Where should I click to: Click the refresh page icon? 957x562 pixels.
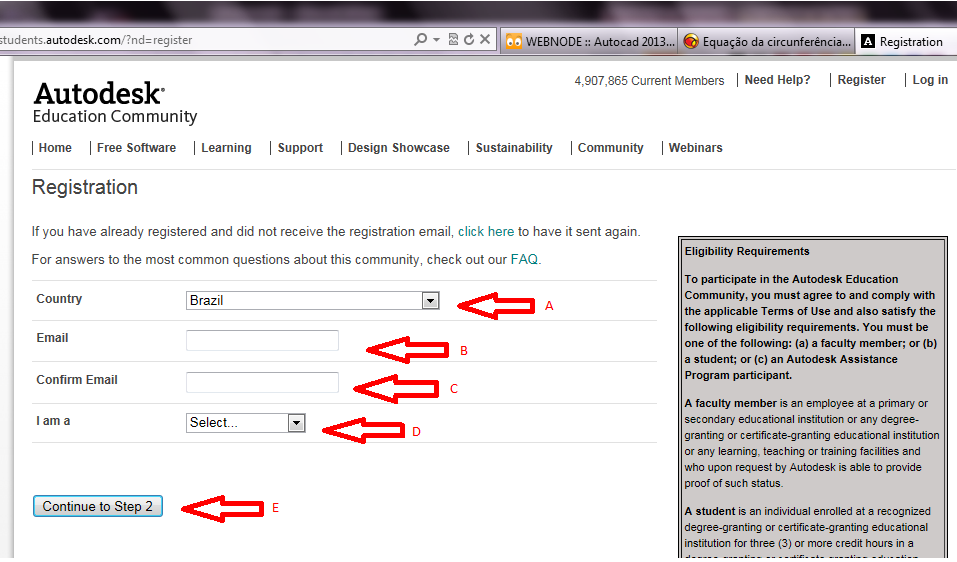(x=468, y=40)
